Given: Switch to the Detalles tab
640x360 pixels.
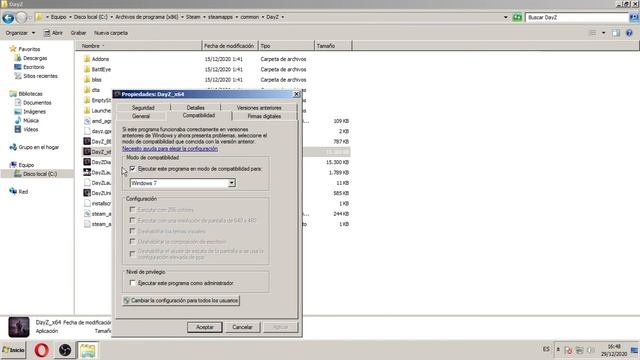Looking at the screenshot, I should pyautogui.click(x=196, y=108).
